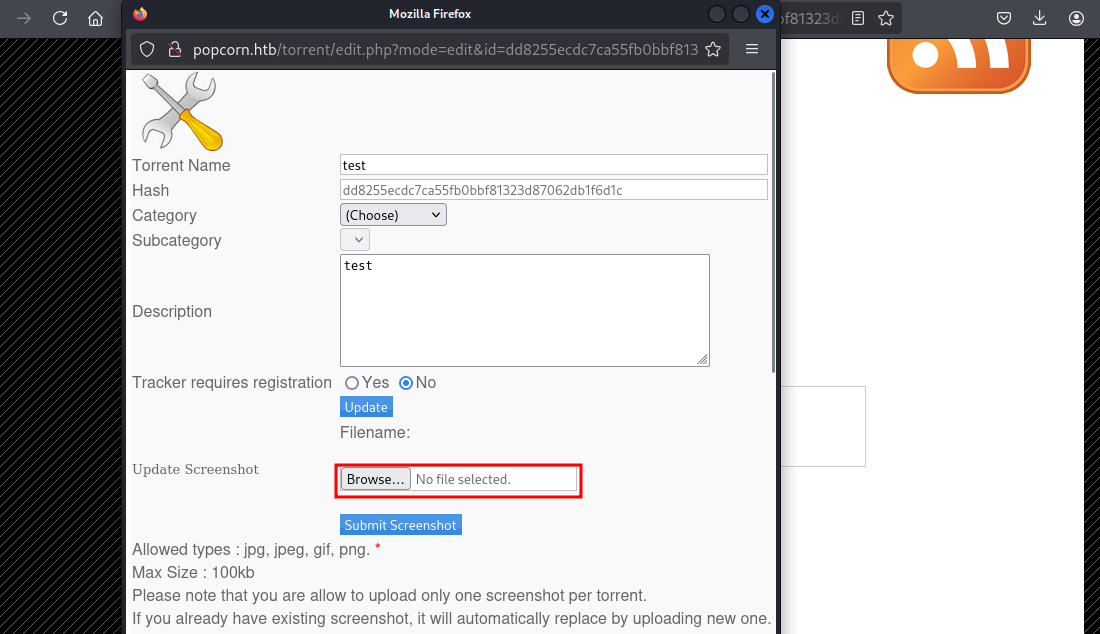Bookmark the edit.php page with star
Image resolution: width=1100 pixels, height=634 pixels.
coord(713,49)
